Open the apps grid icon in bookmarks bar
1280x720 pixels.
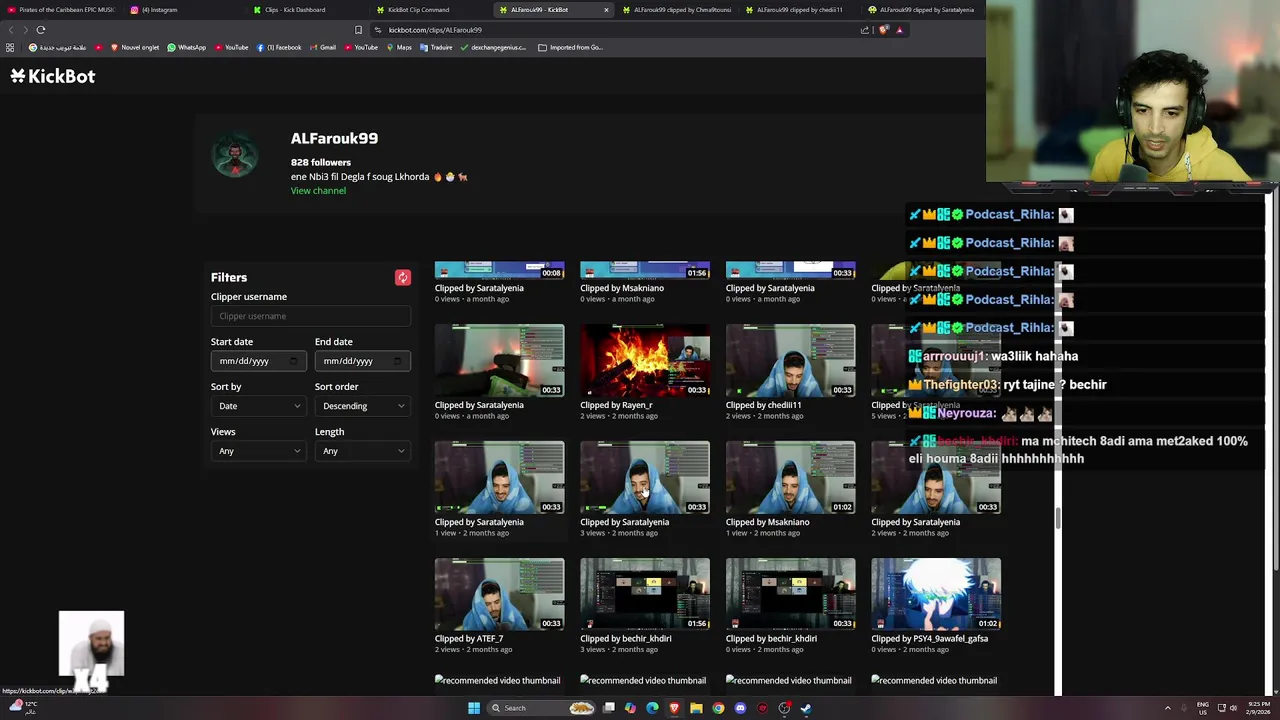[10, 47]
